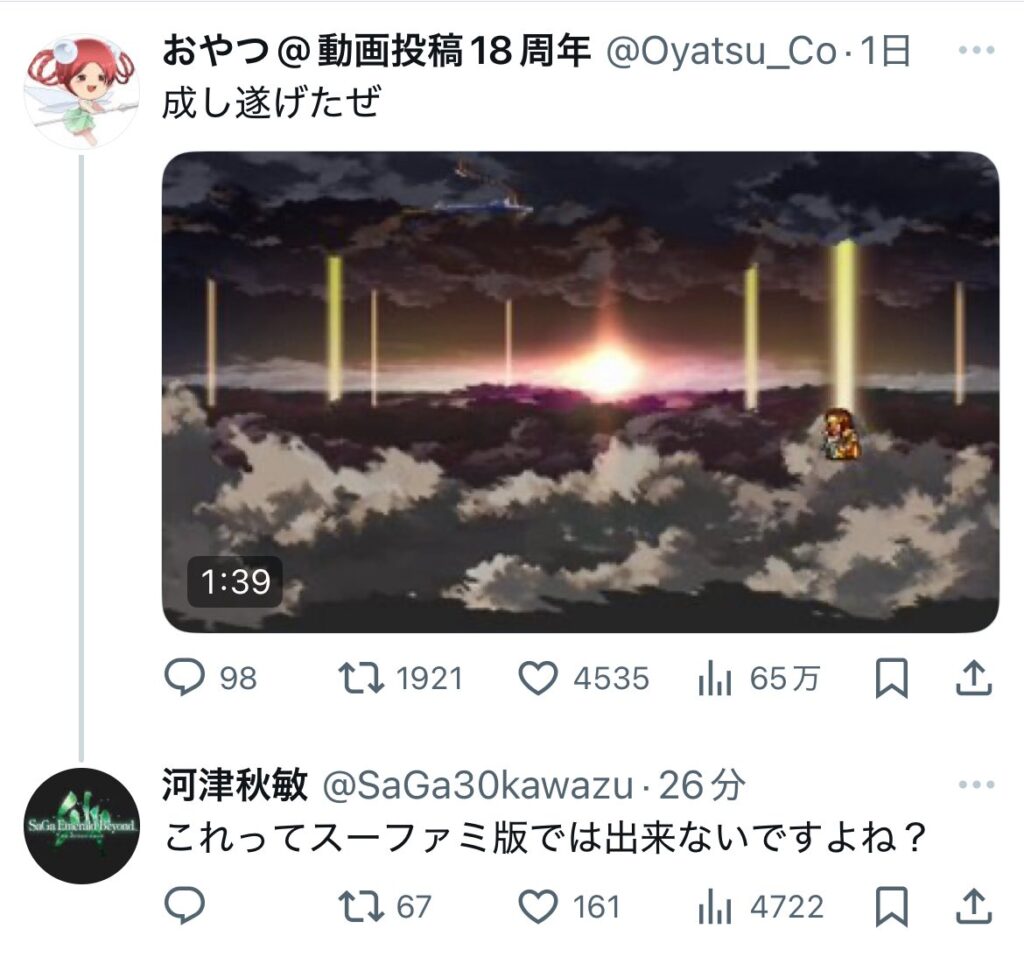The image size is (1024, 957).
Task: Open more options for 河津秋敏's reply
Action: tap(976, 785)
